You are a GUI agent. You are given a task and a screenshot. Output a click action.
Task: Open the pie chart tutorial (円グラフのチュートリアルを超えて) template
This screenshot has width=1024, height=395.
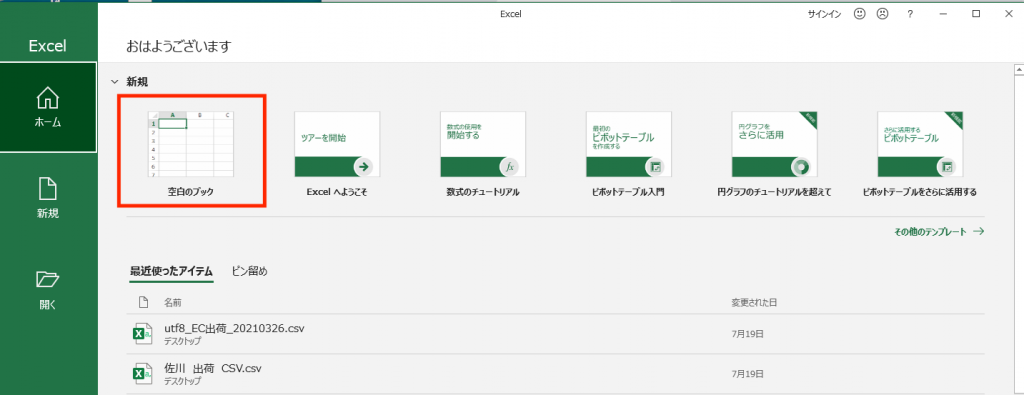775,153
